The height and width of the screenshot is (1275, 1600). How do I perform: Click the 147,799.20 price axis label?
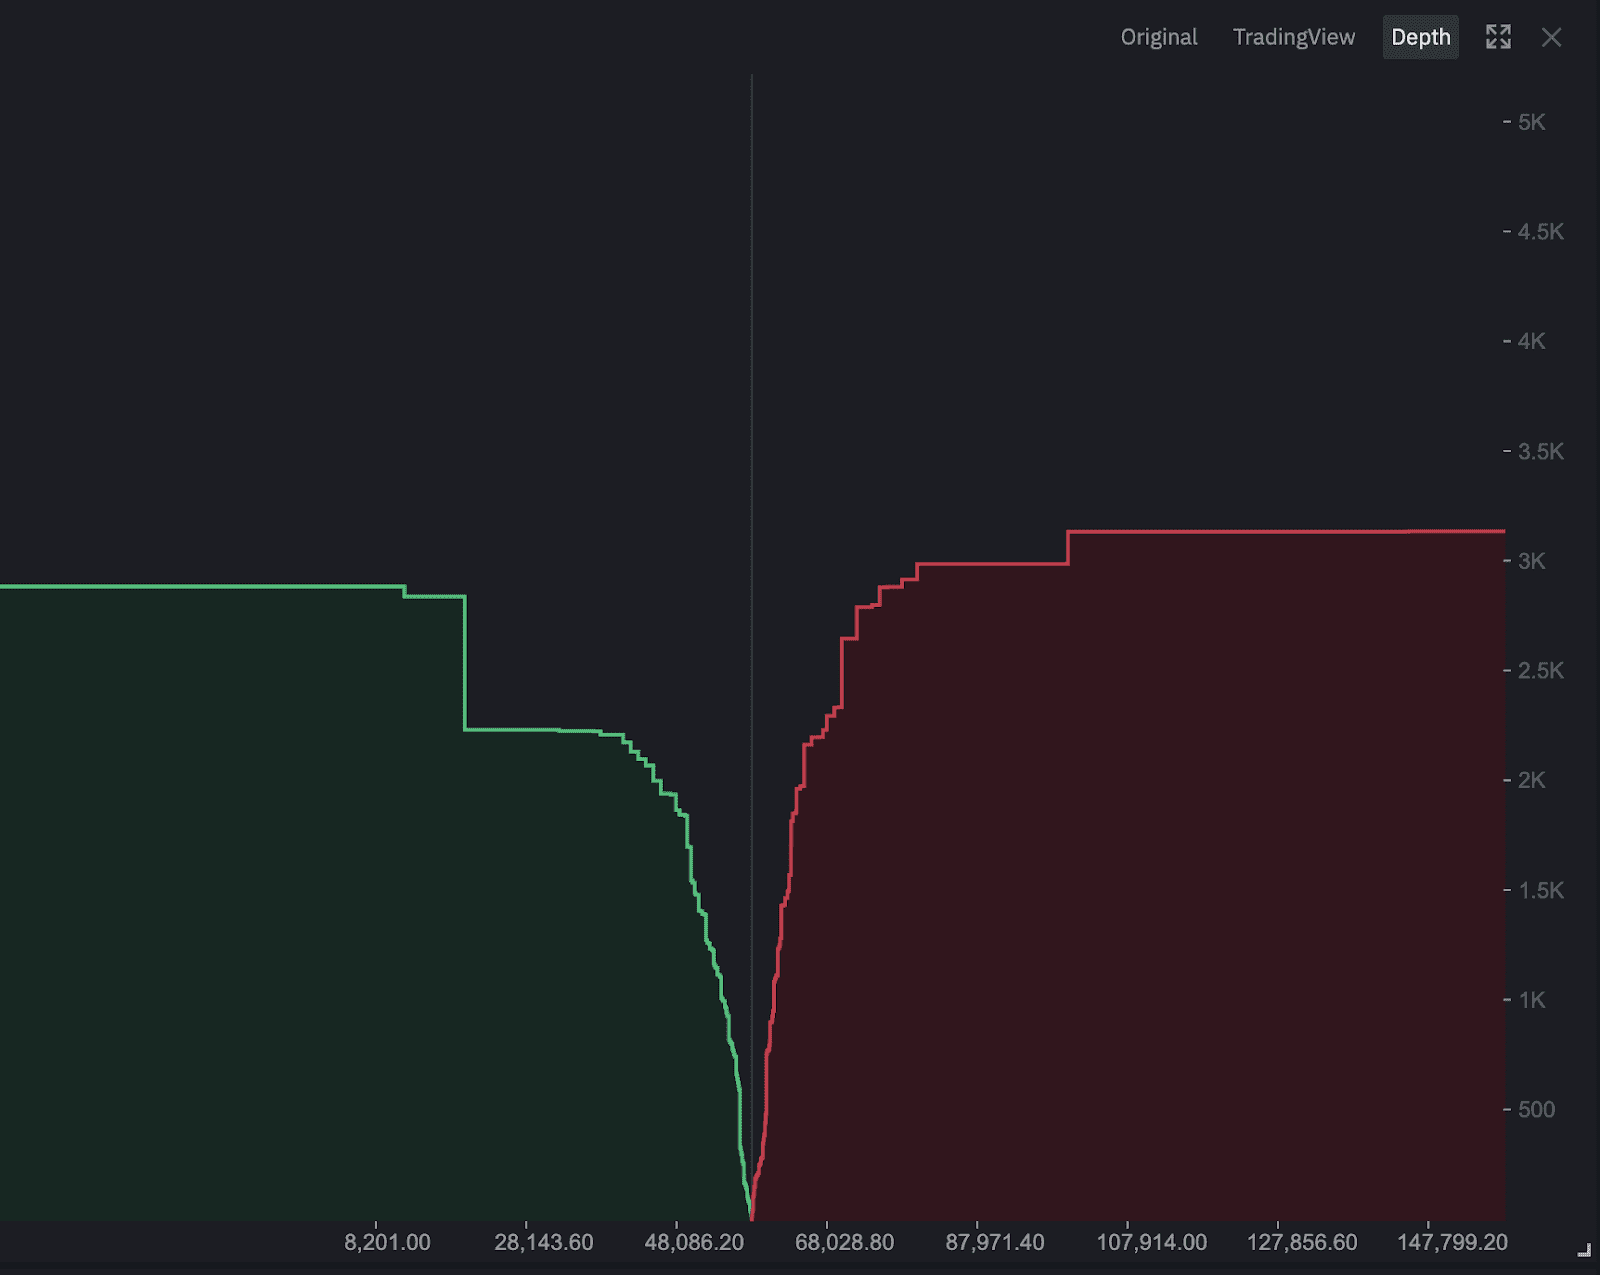coord(1452,1242)
